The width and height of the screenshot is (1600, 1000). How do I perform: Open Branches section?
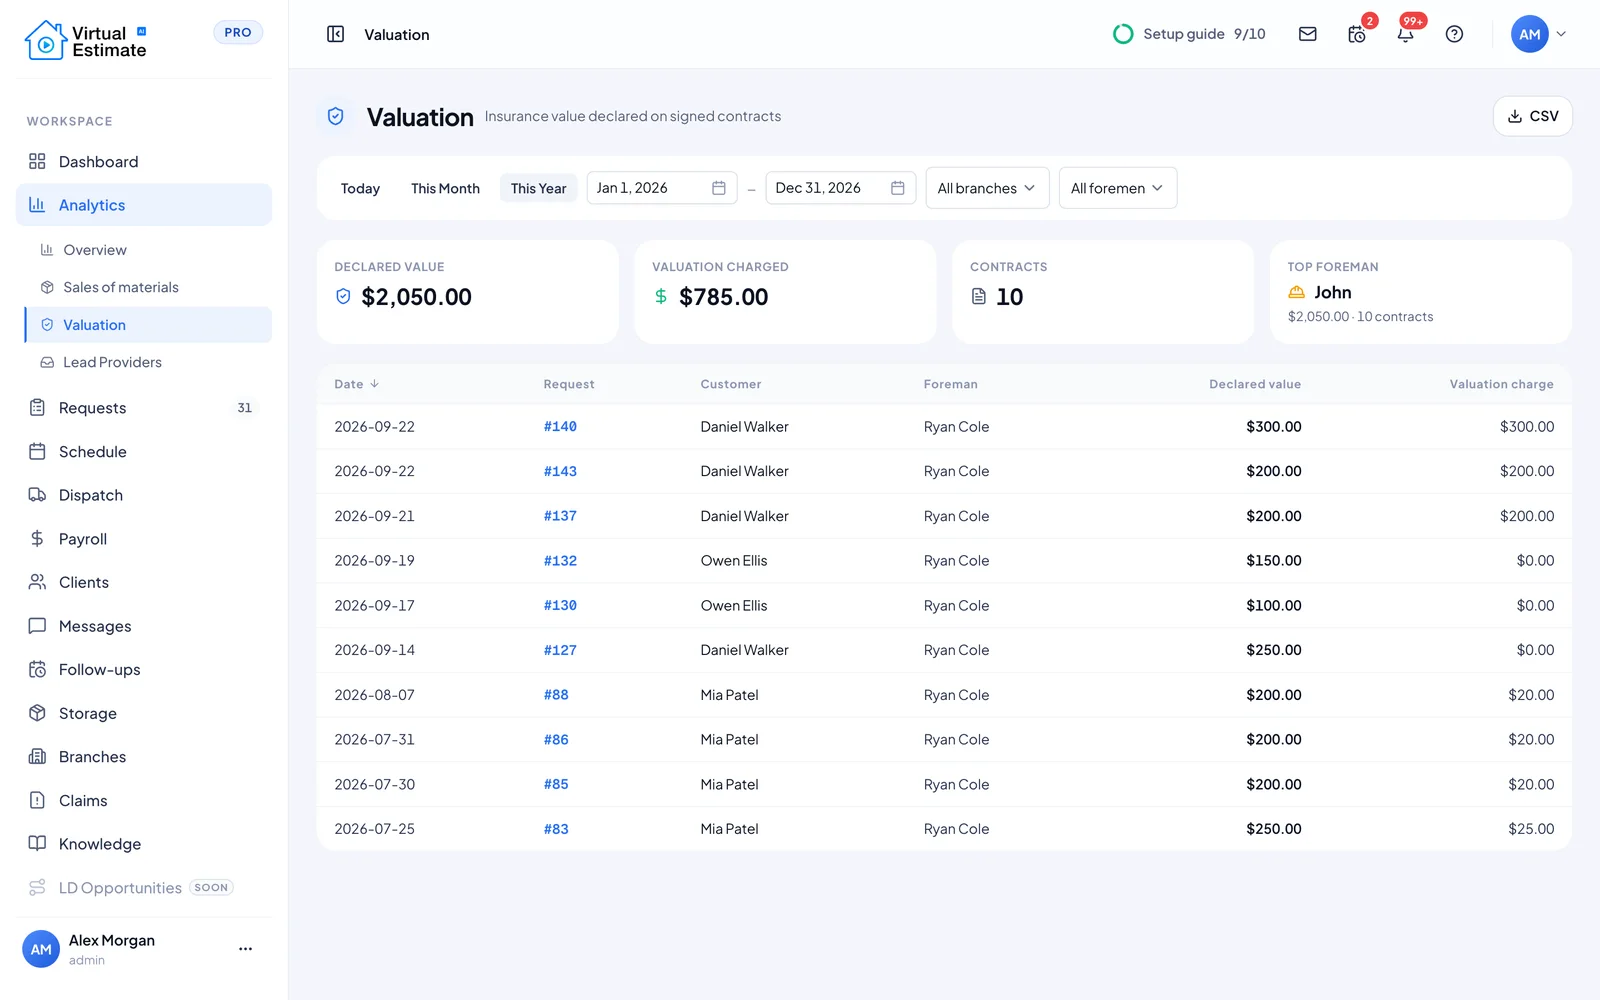(144, 757)
